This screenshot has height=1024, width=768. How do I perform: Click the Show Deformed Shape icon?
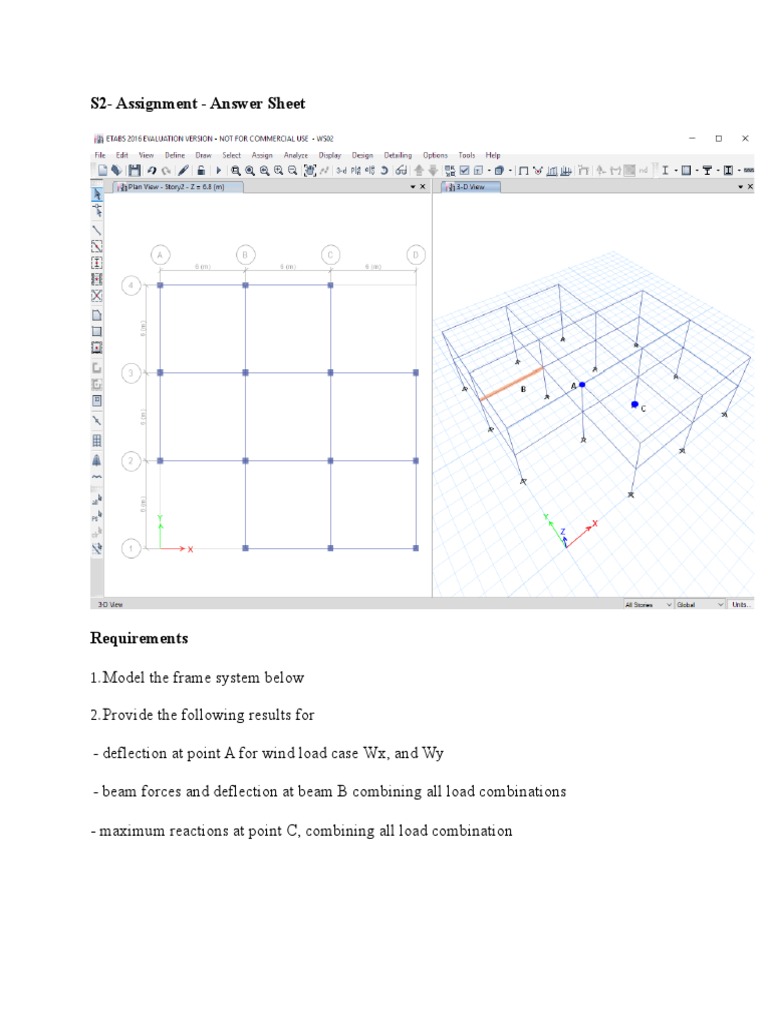tap(537, 170)
